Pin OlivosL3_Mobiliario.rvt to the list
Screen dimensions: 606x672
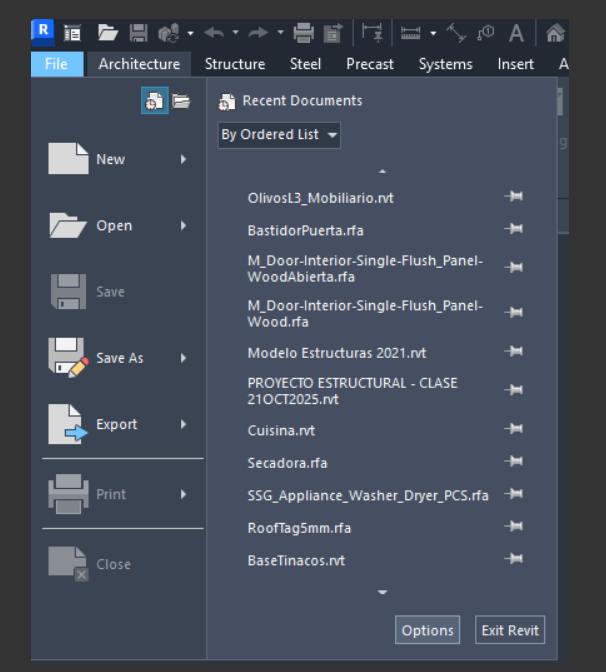[x=514, y=197]
